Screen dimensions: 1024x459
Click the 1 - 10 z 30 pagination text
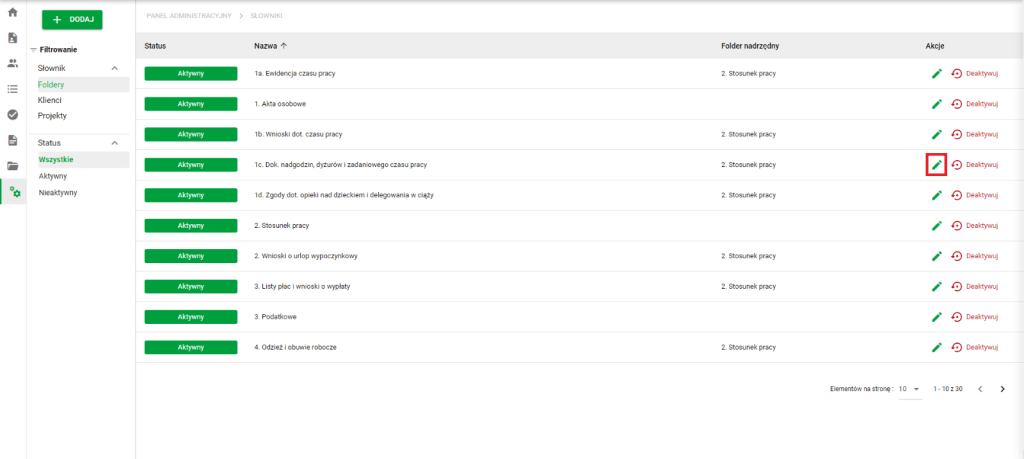pyautogui.click(x=948, y=389)
